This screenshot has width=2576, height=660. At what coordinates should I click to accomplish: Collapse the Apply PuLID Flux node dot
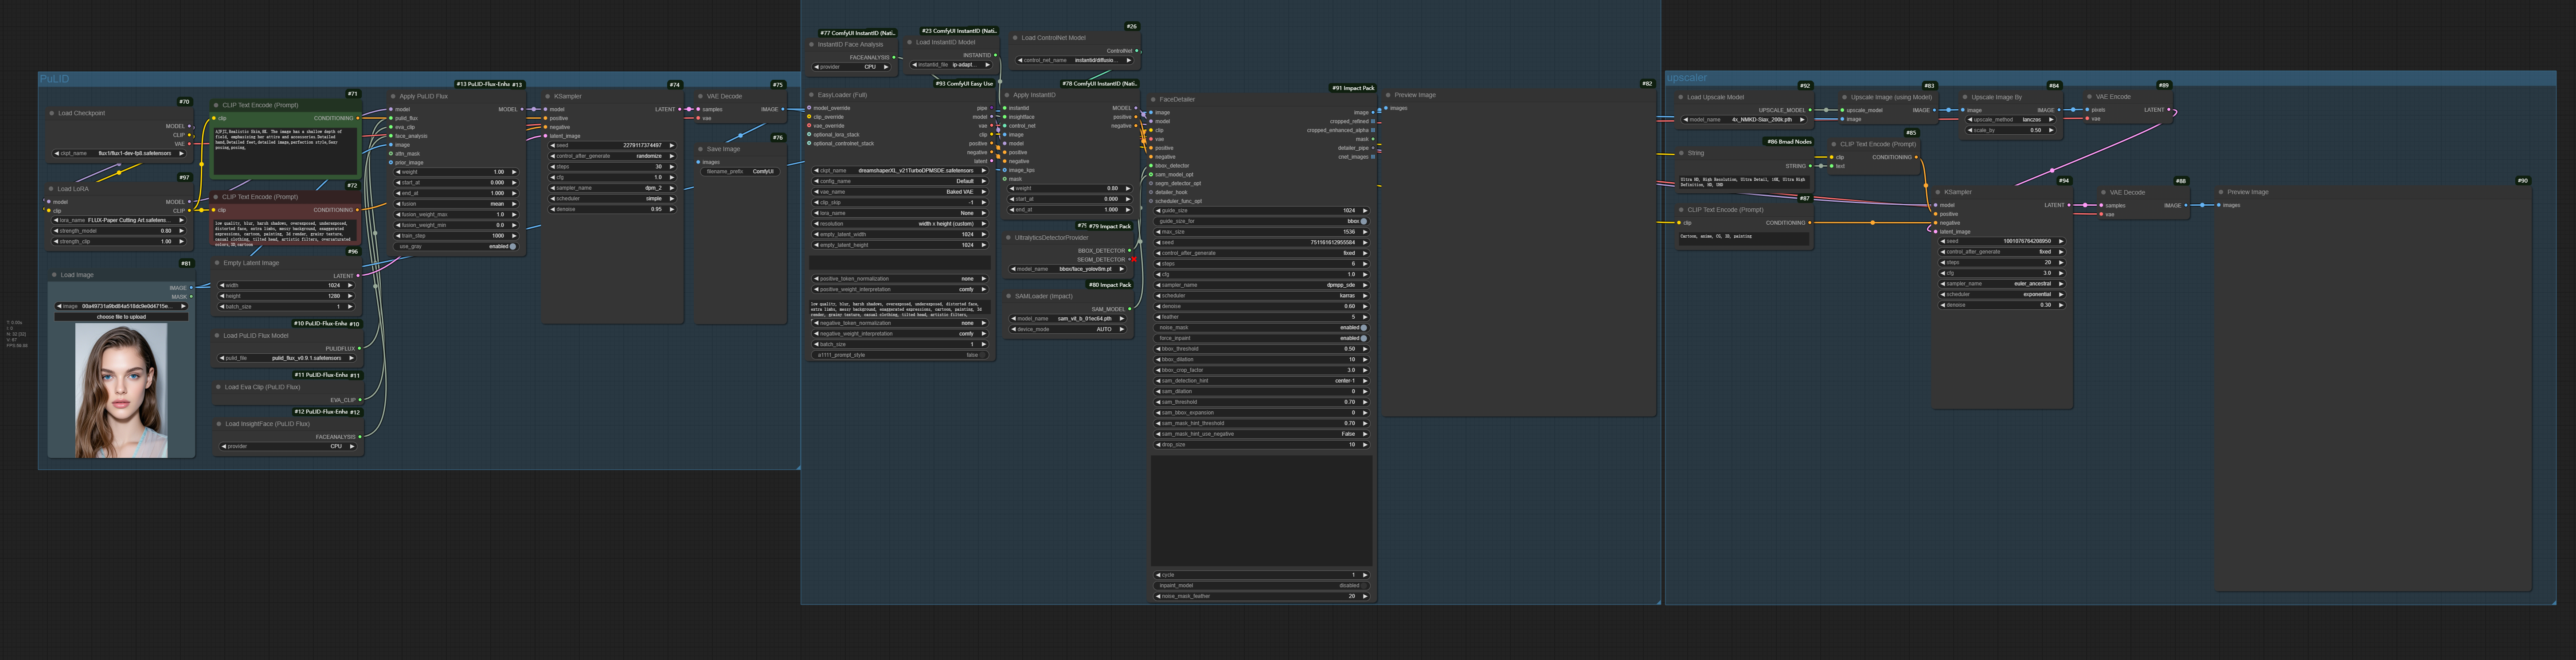tap(393, 97)
